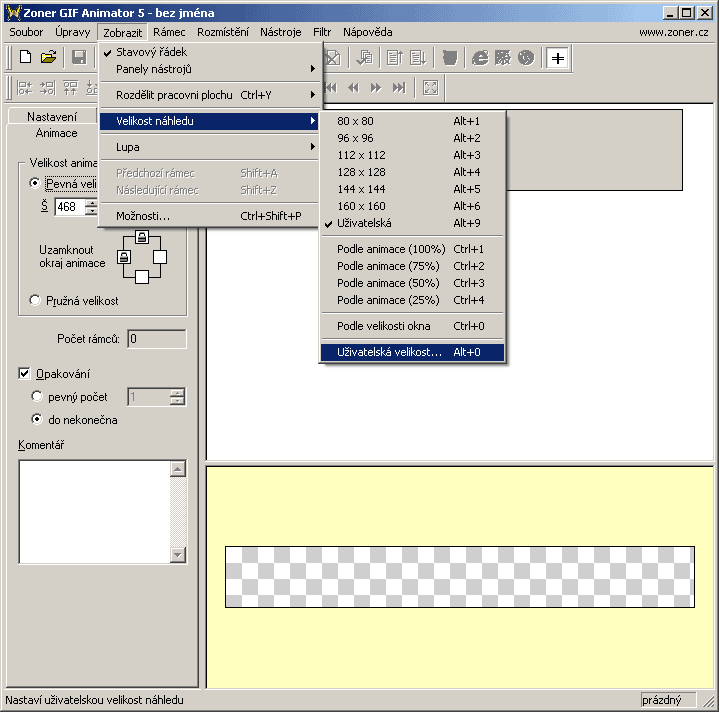Switch to the Nastavení tab
Image resolution: width=719 pixels, height=712 pixels.
(52, 116)
